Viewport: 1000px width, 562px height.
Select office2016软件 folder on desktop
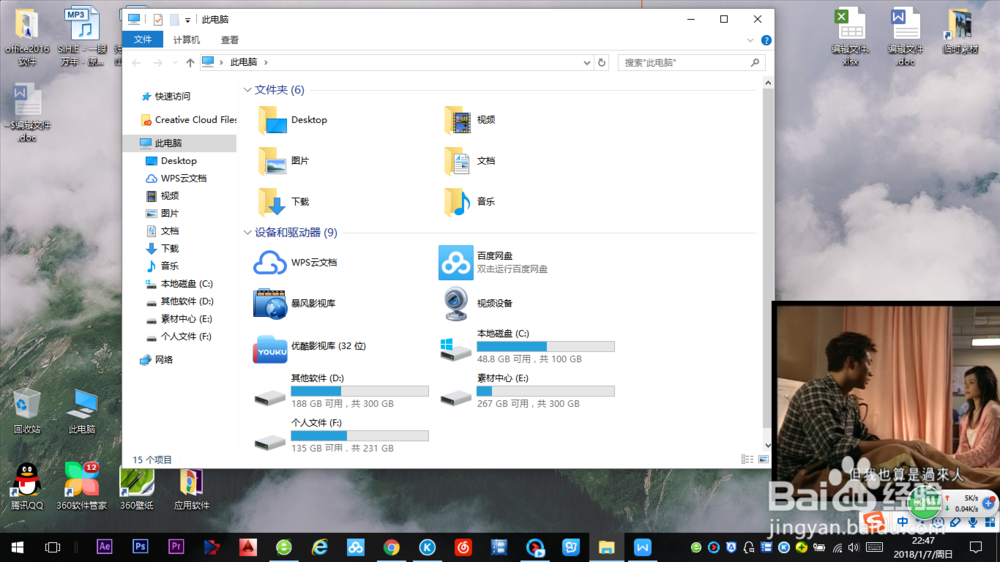pos(27,37)
